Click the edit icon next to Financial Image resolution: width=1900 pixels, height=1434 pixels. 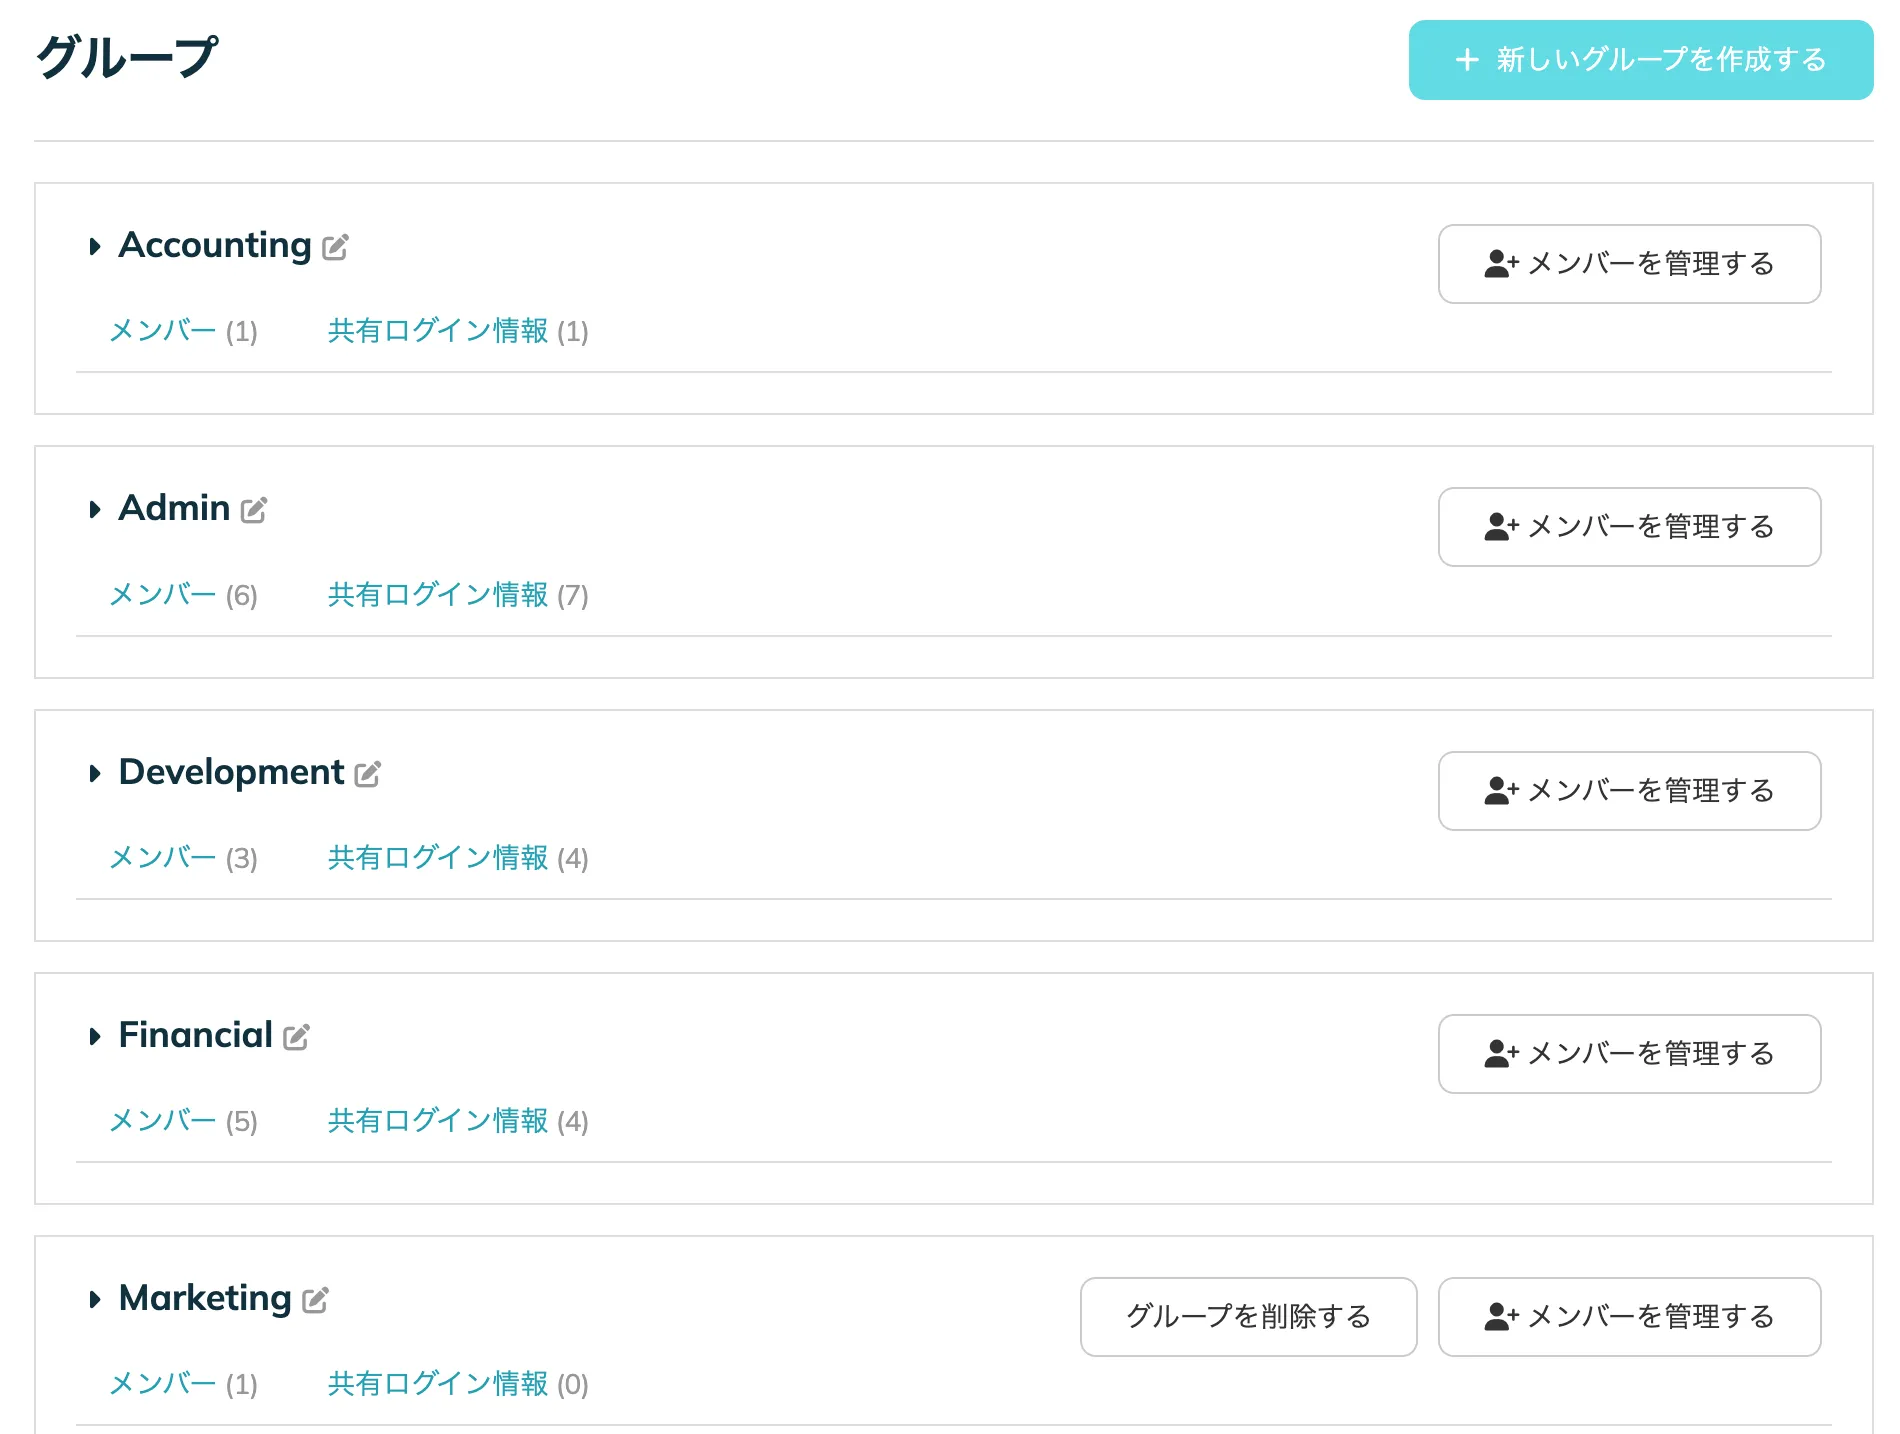296,1037
